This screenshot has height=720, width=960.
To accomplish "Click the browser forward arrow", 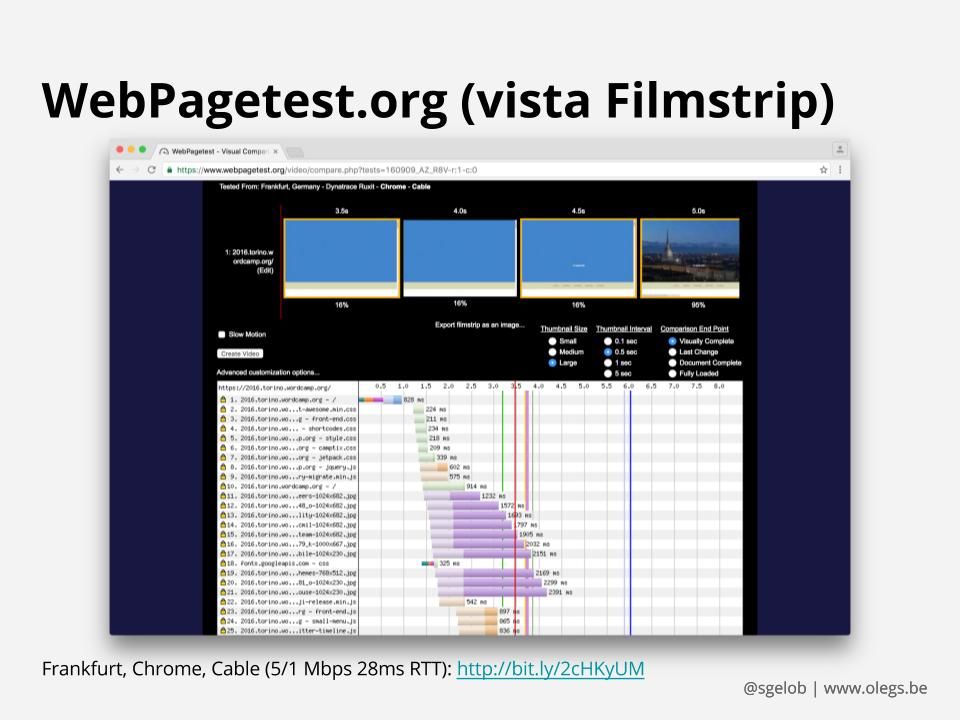I will click(x=135, y=170).
